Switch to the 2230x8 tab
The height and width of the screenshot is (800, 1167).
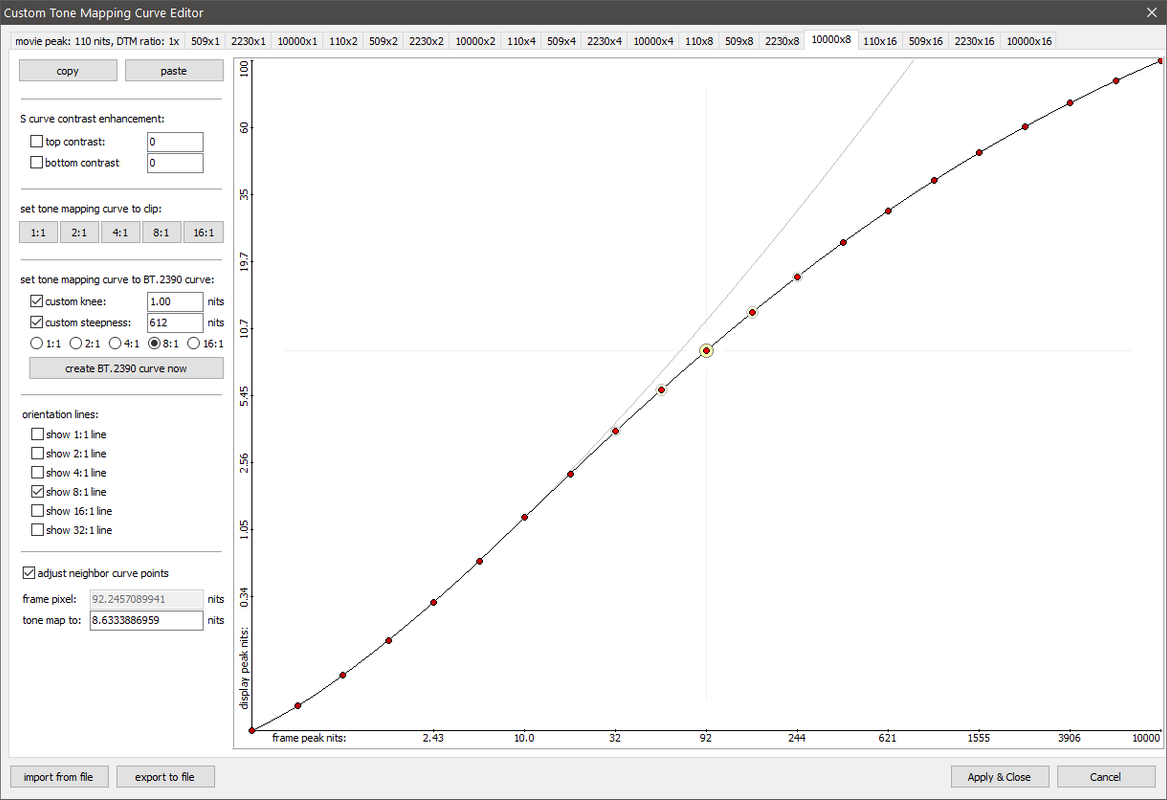(782, 41)
